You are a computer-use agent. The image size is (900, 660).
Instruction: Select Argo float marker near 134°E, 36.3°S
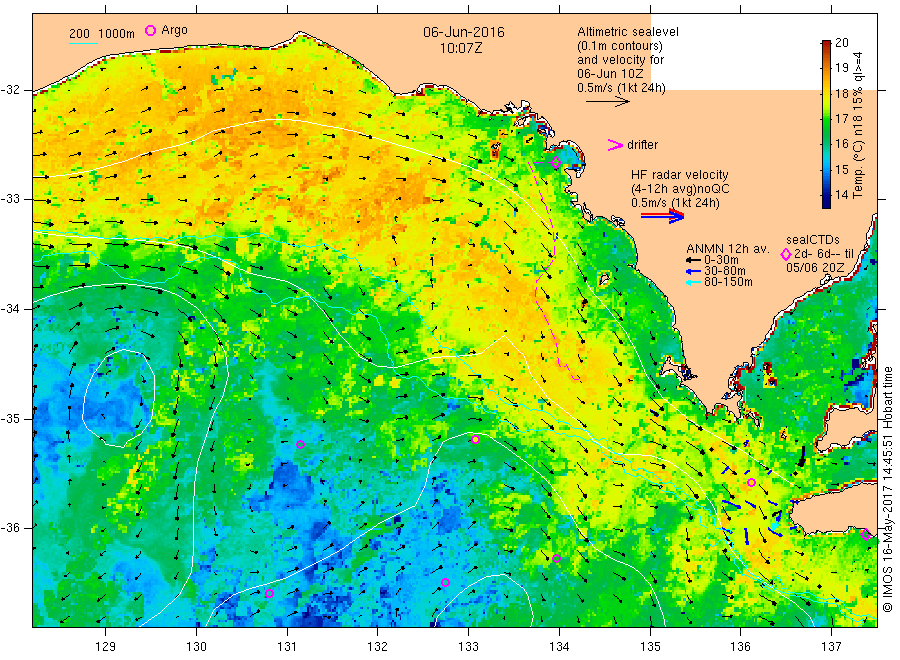tap(556, 558)
